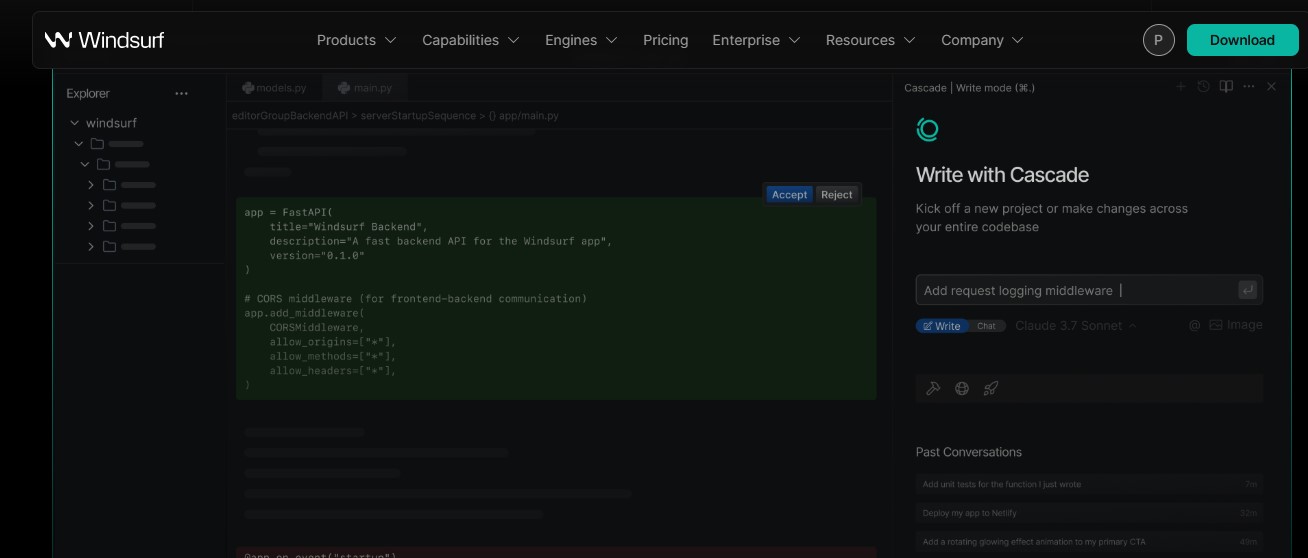This screenshot has height=558, width=1308.
Task: Click the Image attachment button
Action: point(1236,325)
